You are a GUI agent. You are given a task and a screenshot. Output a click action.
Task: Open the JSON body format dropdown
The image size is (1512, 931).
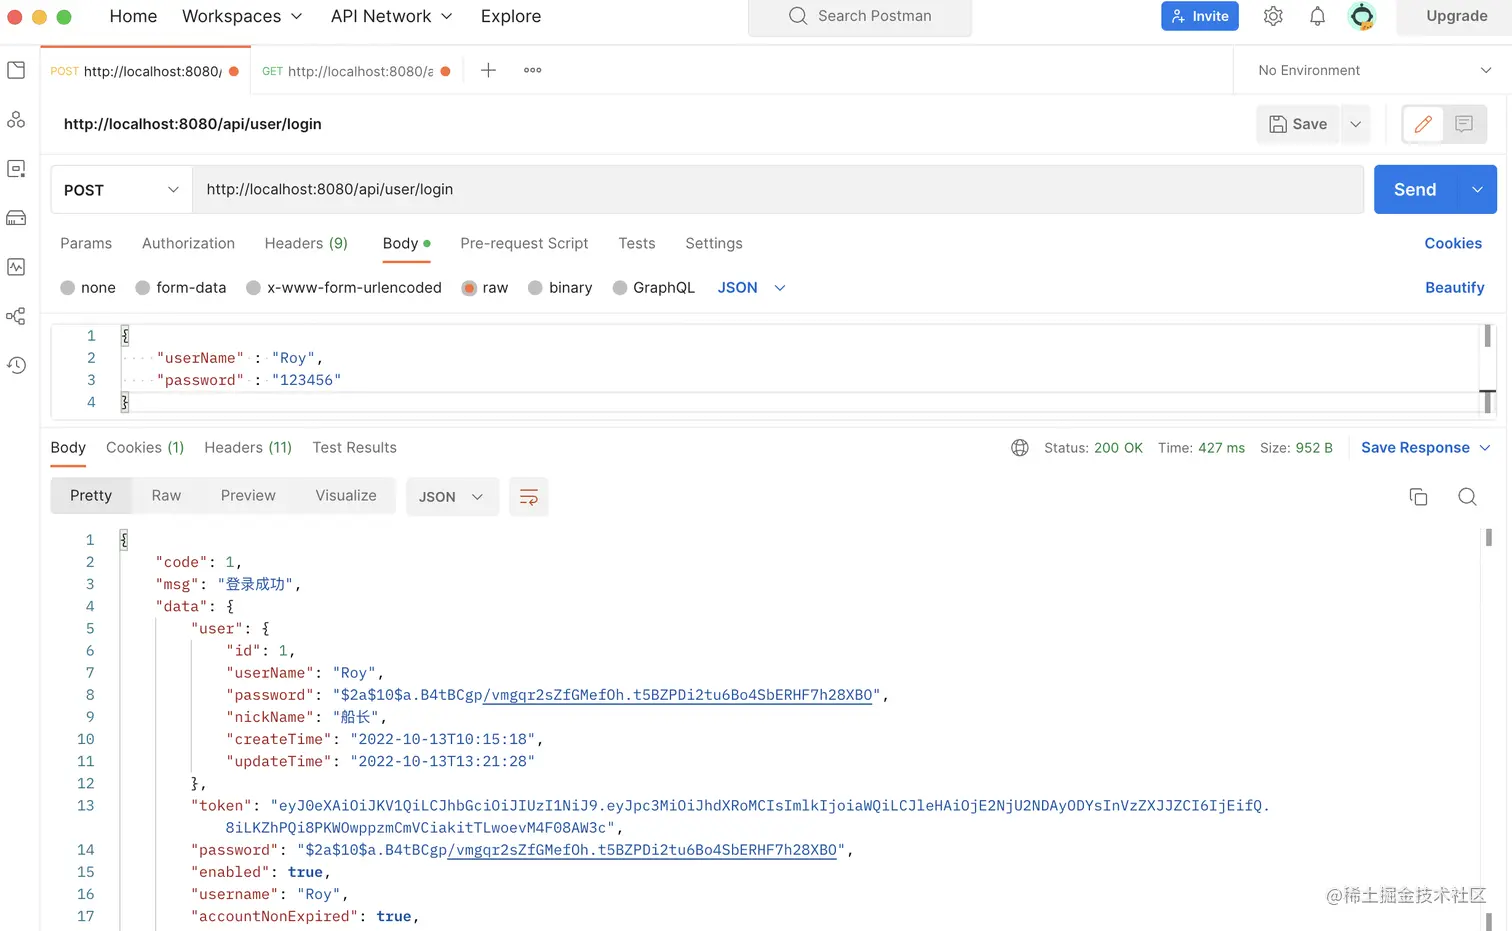click(751, 288)
